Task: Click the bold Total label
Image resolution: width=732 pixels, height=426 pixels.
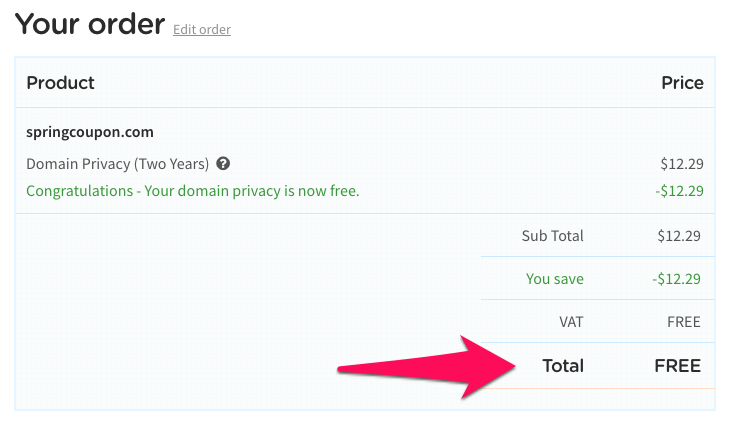Action: pyautogui.click(x=563, y=366)
